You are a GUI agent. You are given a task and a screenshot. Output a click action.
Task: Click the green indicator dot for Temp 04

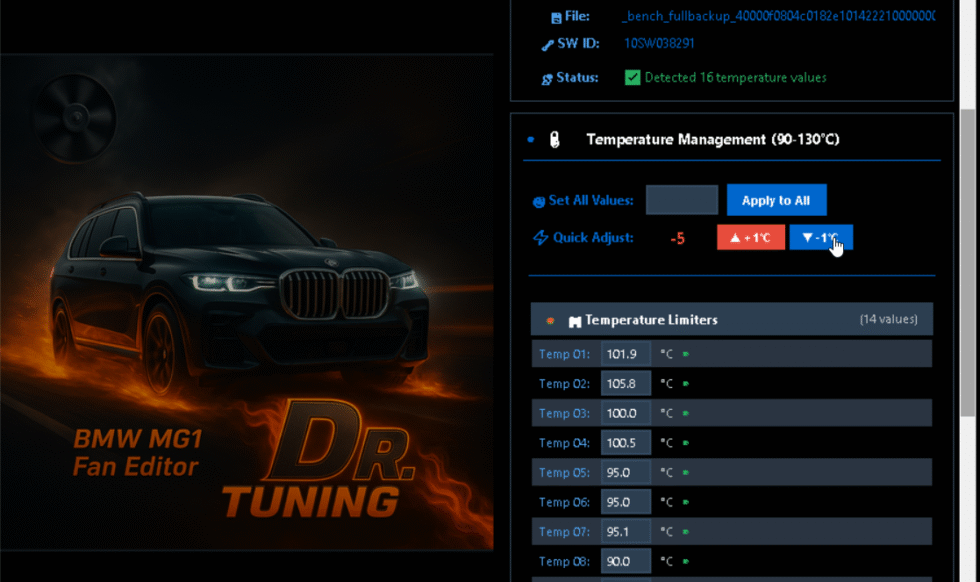686,443
